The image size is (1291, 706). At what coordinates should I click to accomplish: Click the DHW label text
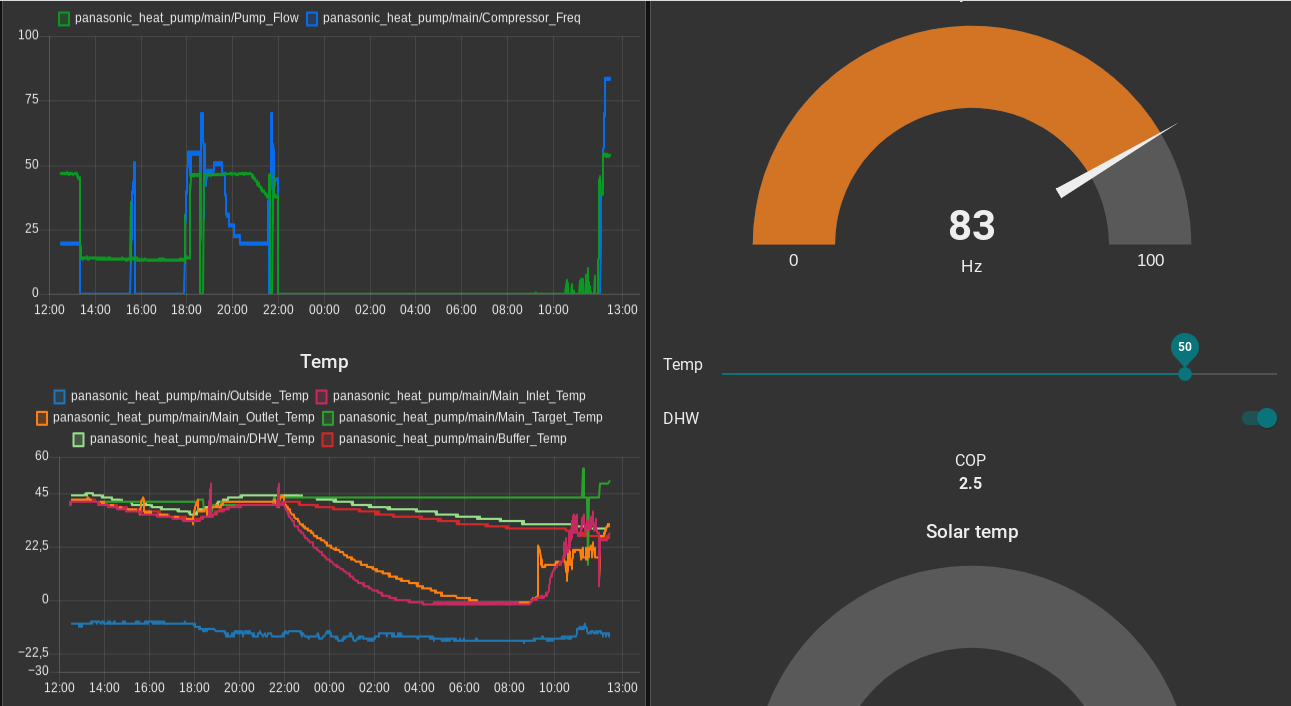pyautogui.click(x=681, y=419)
